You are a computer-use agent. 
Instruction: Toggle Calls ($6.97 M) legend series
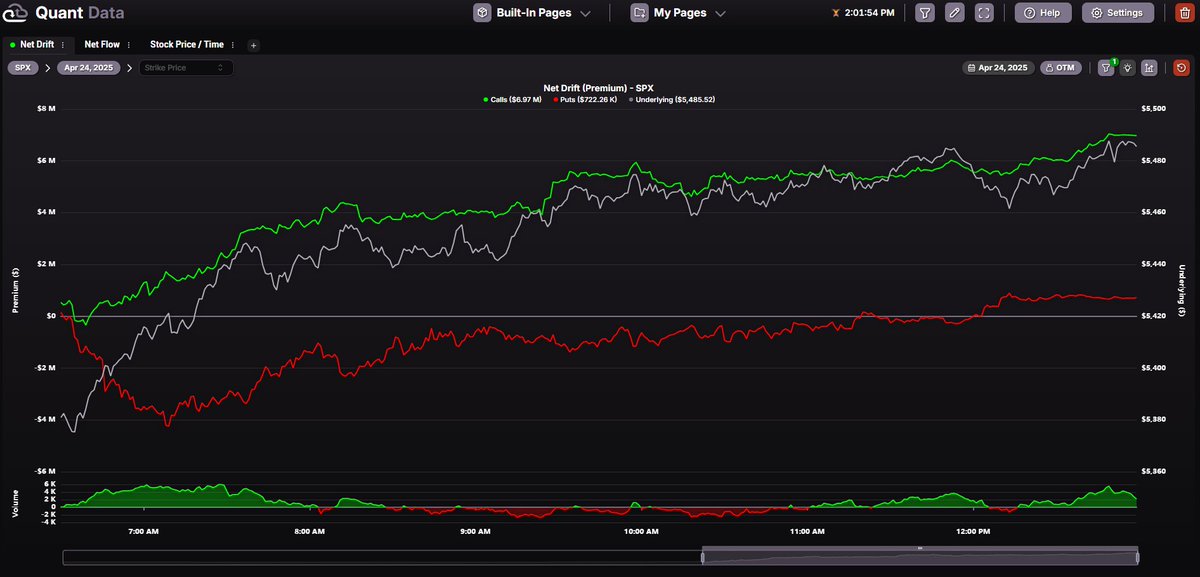pyautogui.click(x=513, y=99)
